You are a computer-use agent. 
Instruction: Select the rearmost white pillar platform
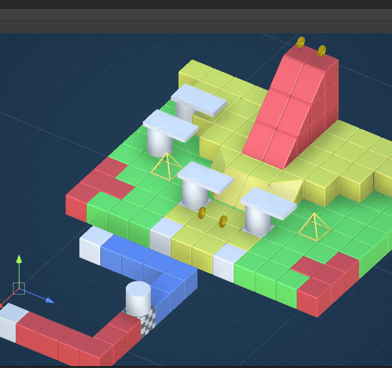[199, 102]
